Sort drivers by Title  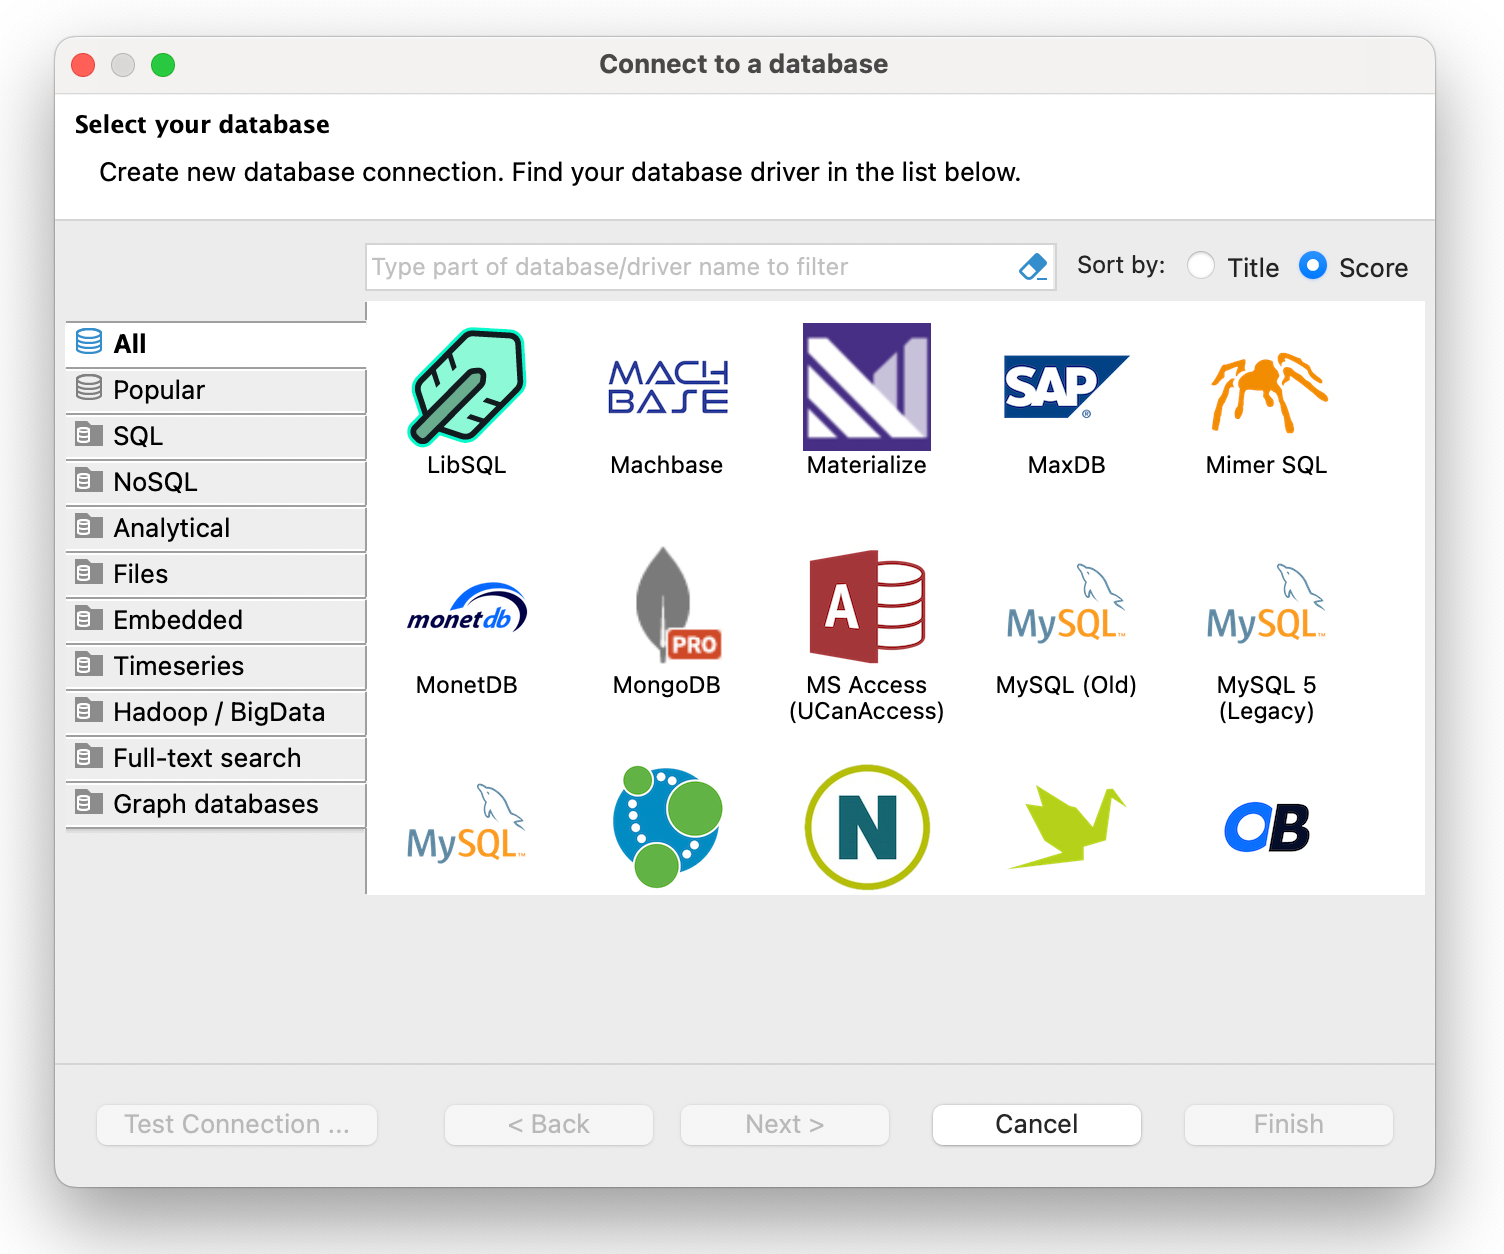pyautogui.click(x=1233, y=267)
